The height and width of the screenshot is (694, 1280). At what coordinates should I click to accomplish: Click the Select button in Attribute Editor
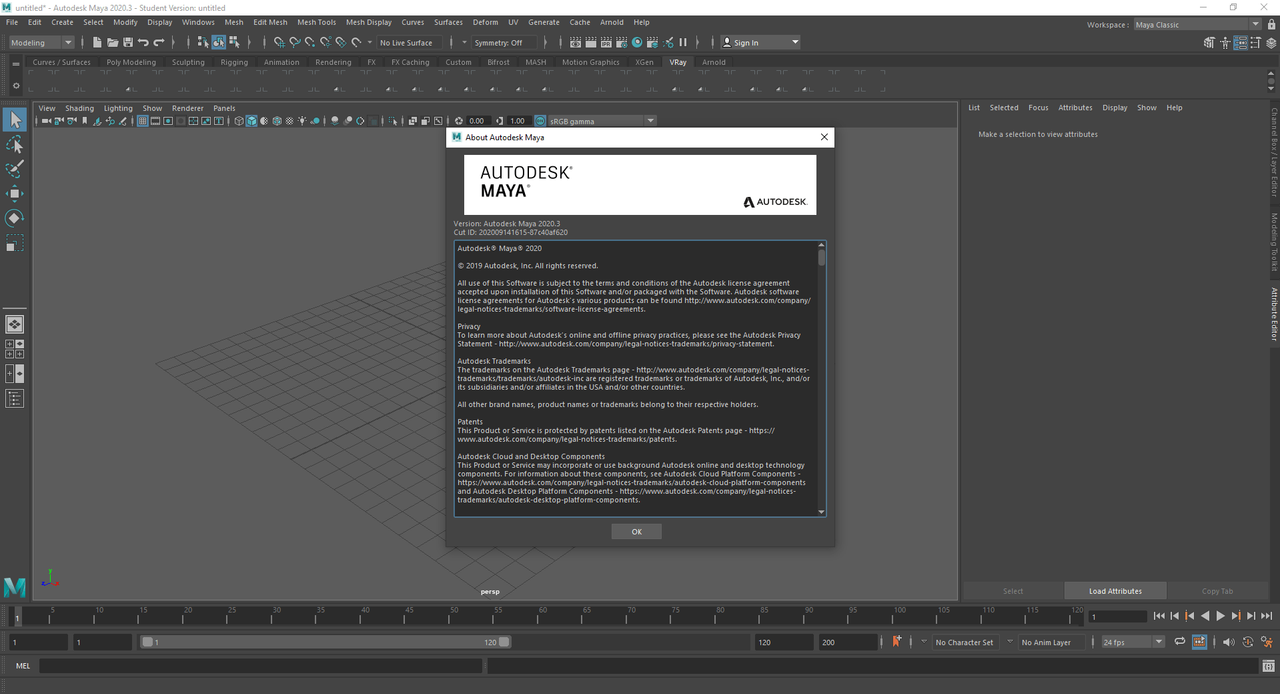pos(1013,591)
